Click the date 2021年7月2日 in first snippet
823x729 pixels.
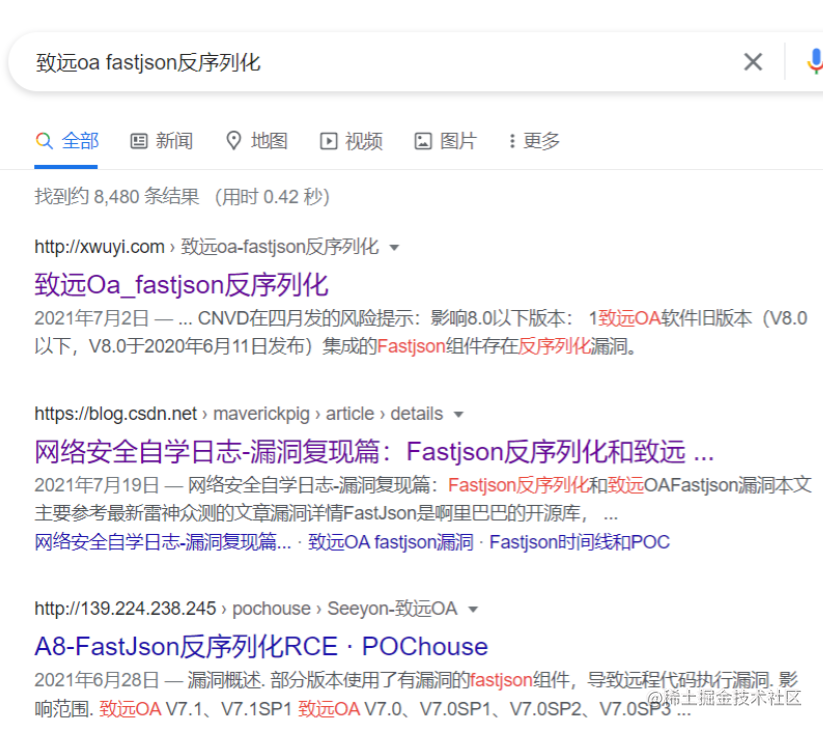pyautogui.click(x=92, y=319)
